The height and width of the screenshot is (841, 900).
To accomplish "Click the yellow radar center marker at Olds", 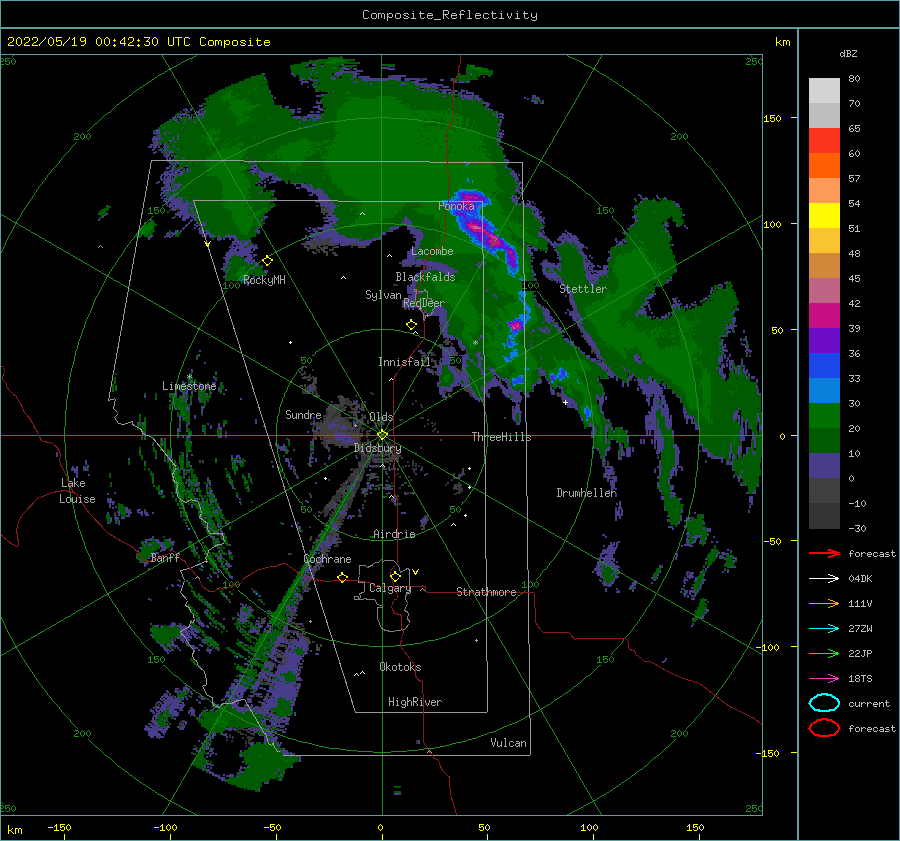I will pyautogui.click(x=382, y=435).
